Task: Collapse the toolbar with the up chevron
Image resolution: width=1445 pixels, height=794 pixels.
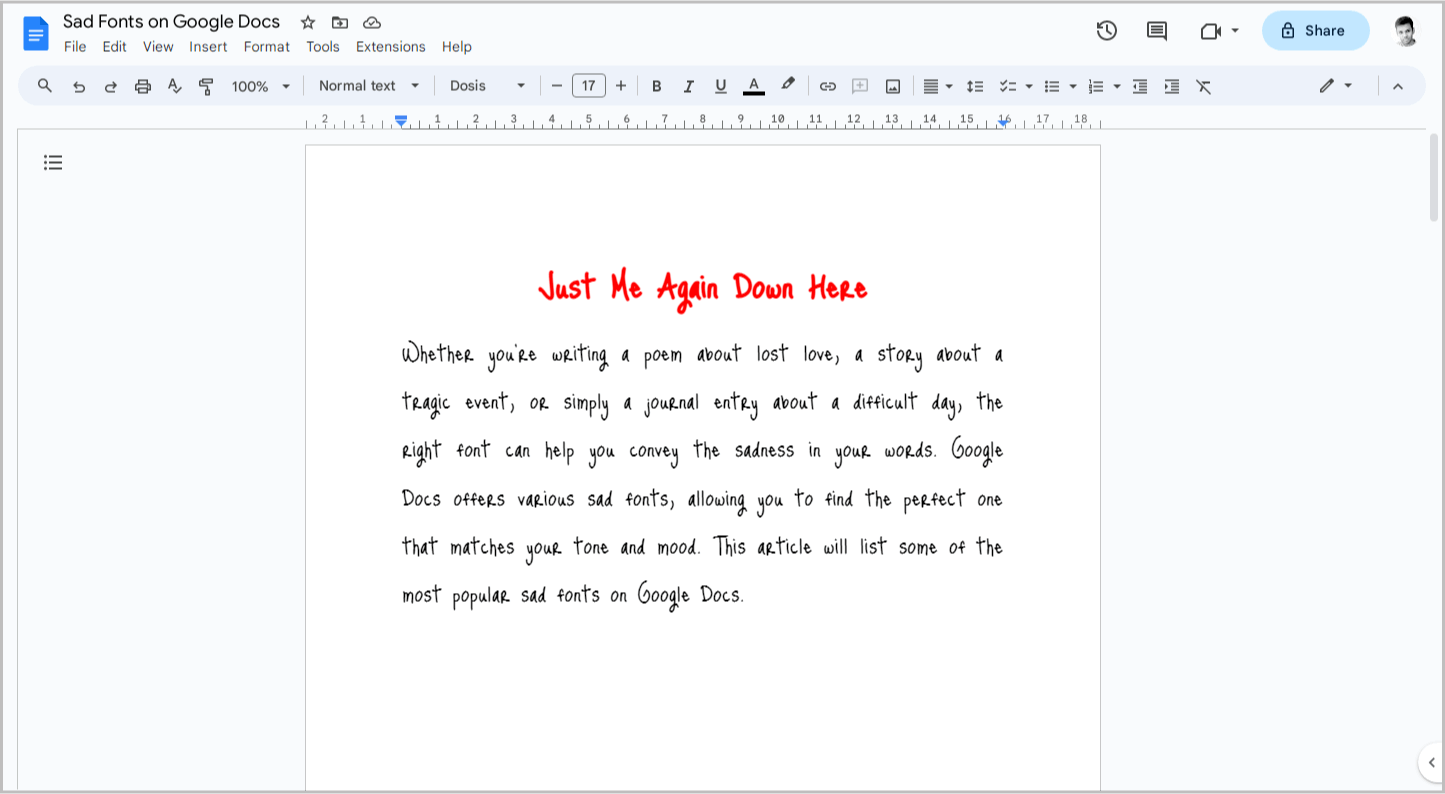Action: (x=1398, y=87)
